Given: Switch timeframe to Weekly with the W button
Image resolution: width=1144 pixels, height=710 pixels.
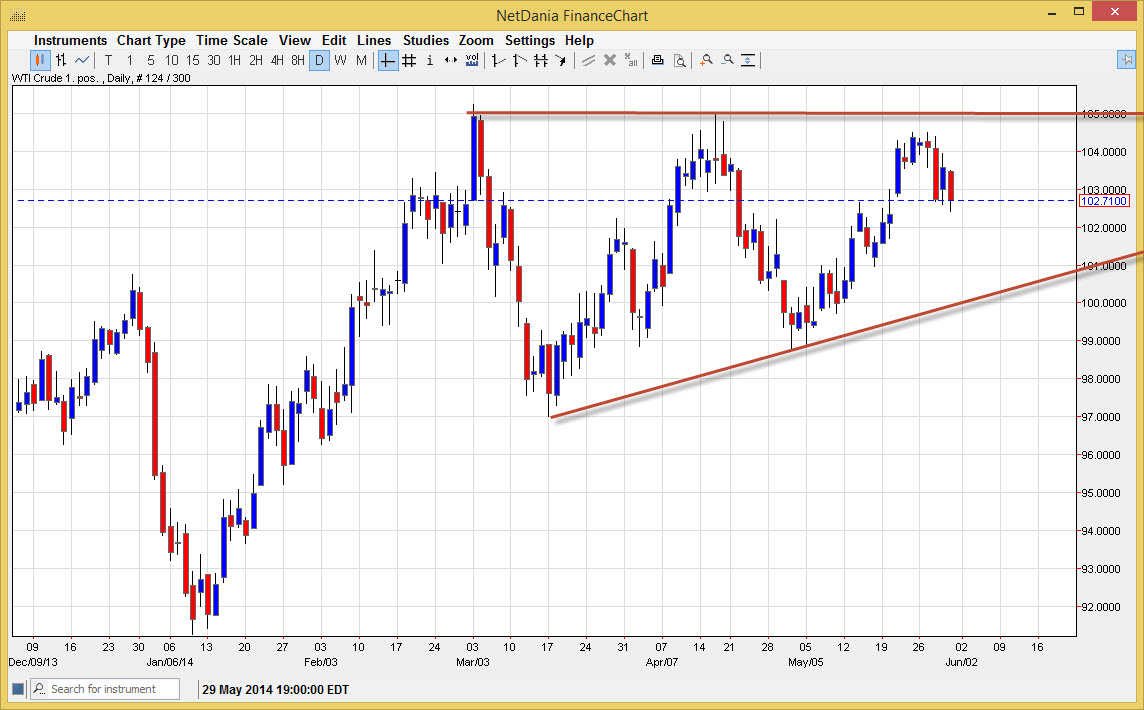Looking at the screenshot, I should (x=340, y=60).
